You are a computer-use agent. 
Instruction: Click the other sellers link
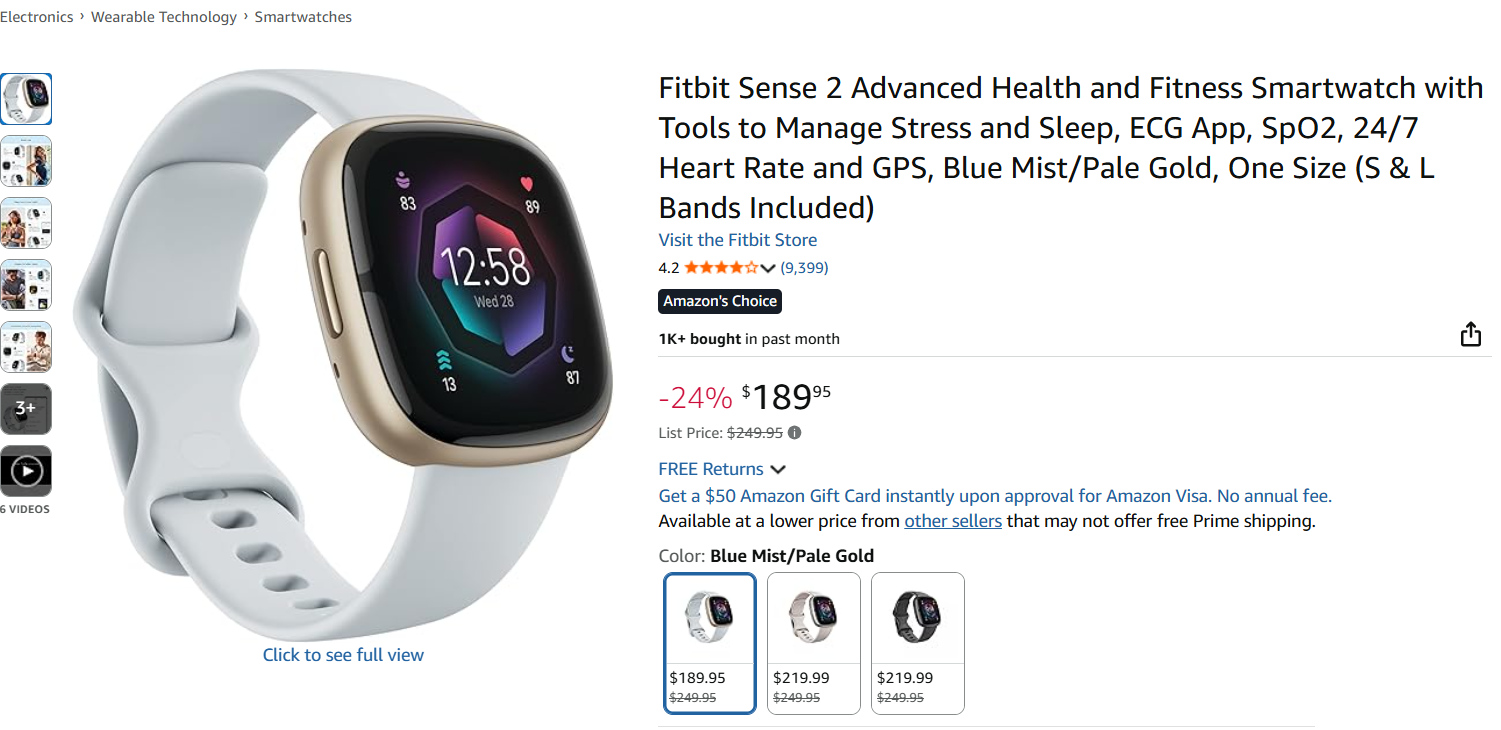click(952, 521)
